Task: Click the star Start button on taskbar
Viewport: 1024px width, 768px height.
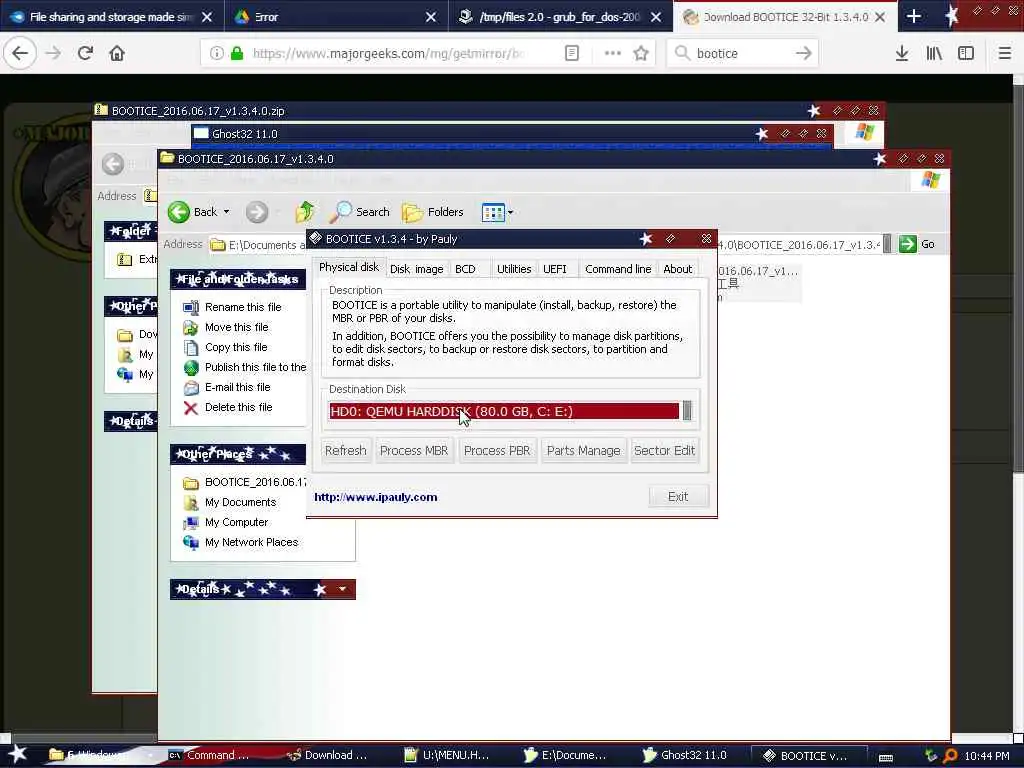Action: point(18,754)
